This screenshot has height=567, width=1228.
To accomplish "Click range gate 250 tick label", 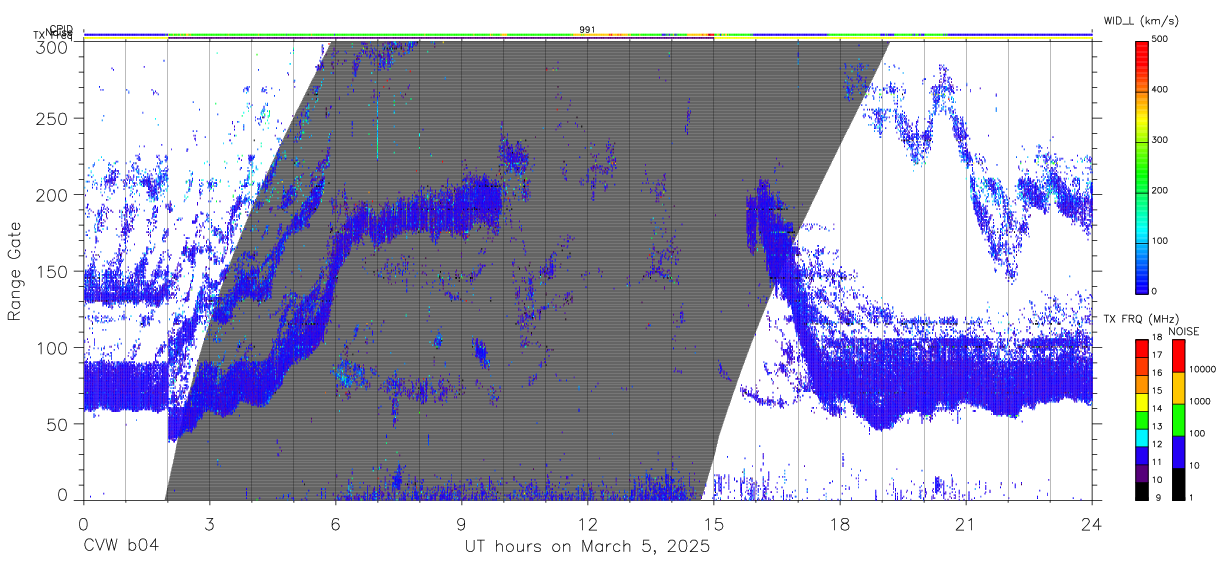I will (x=54, y=118).
